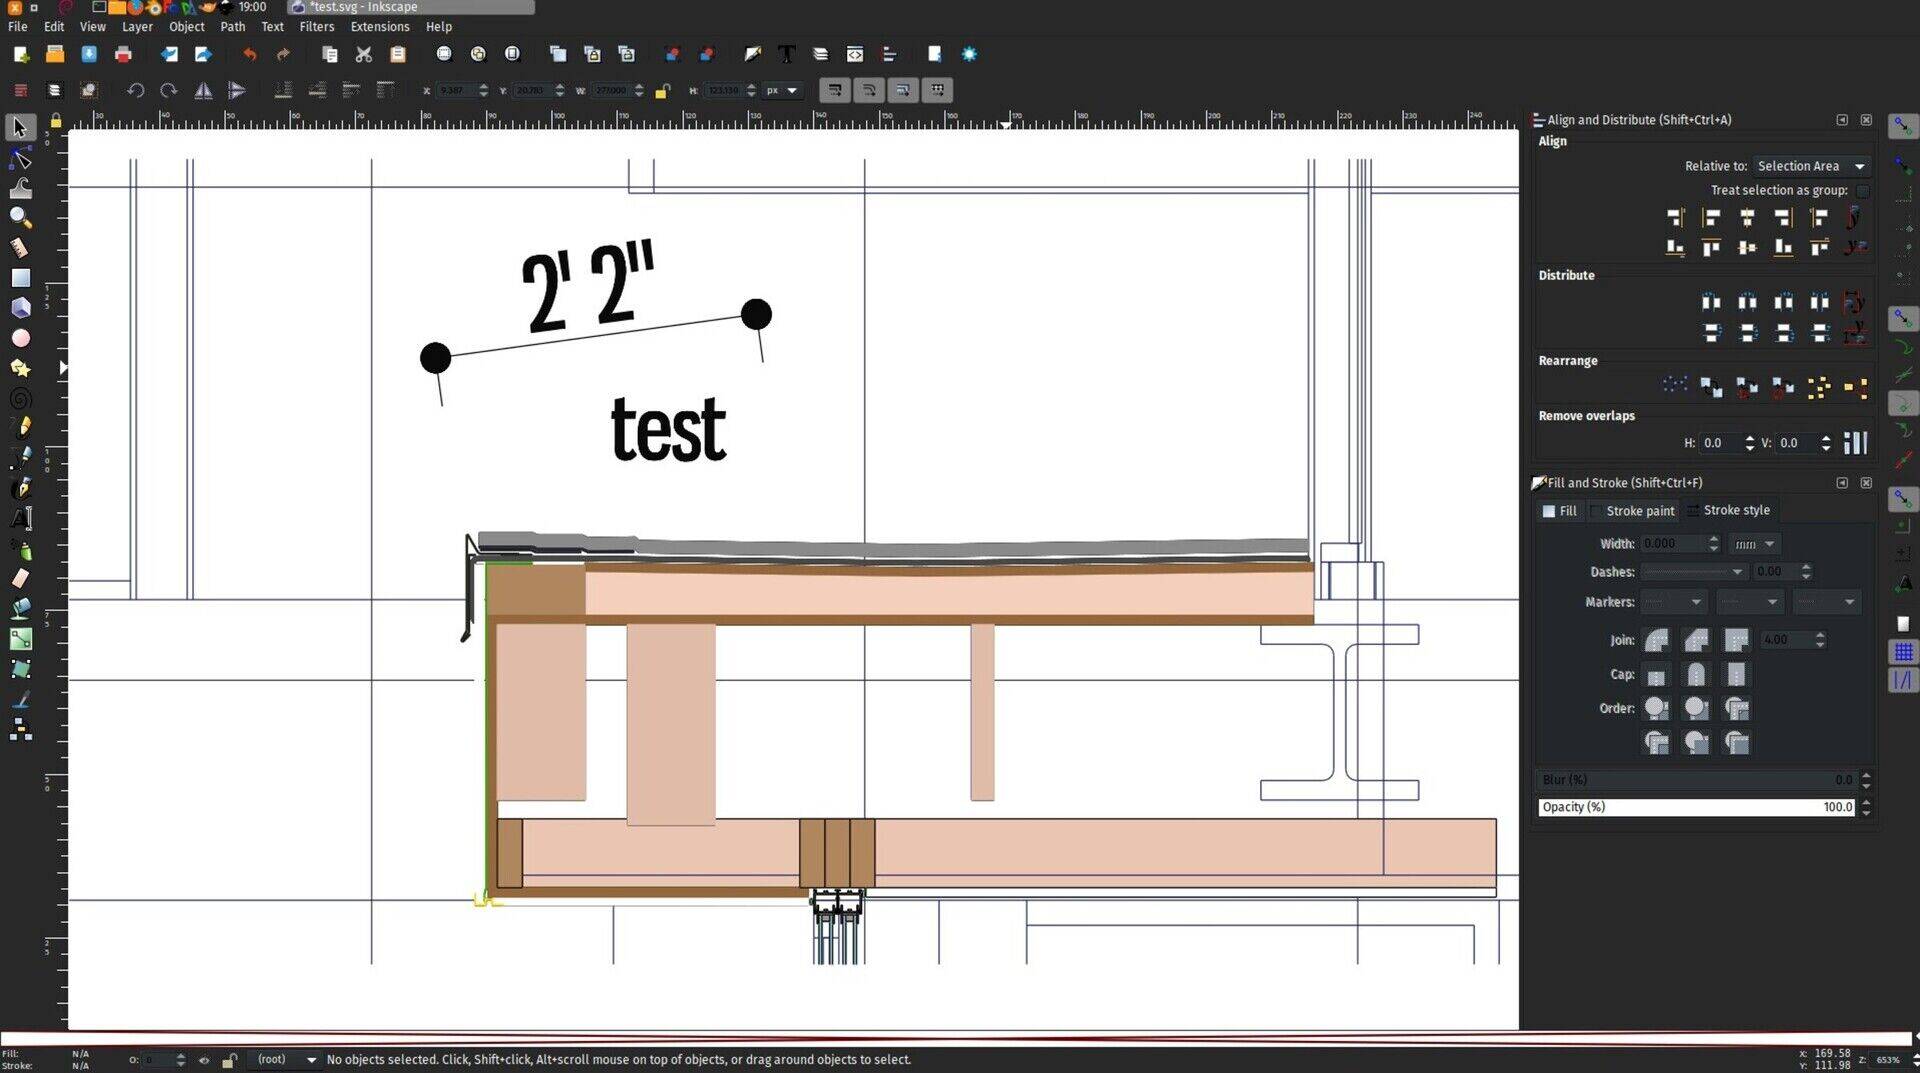Select the Ellipse tool
Screen dimensions: 1920x1073
20,338
